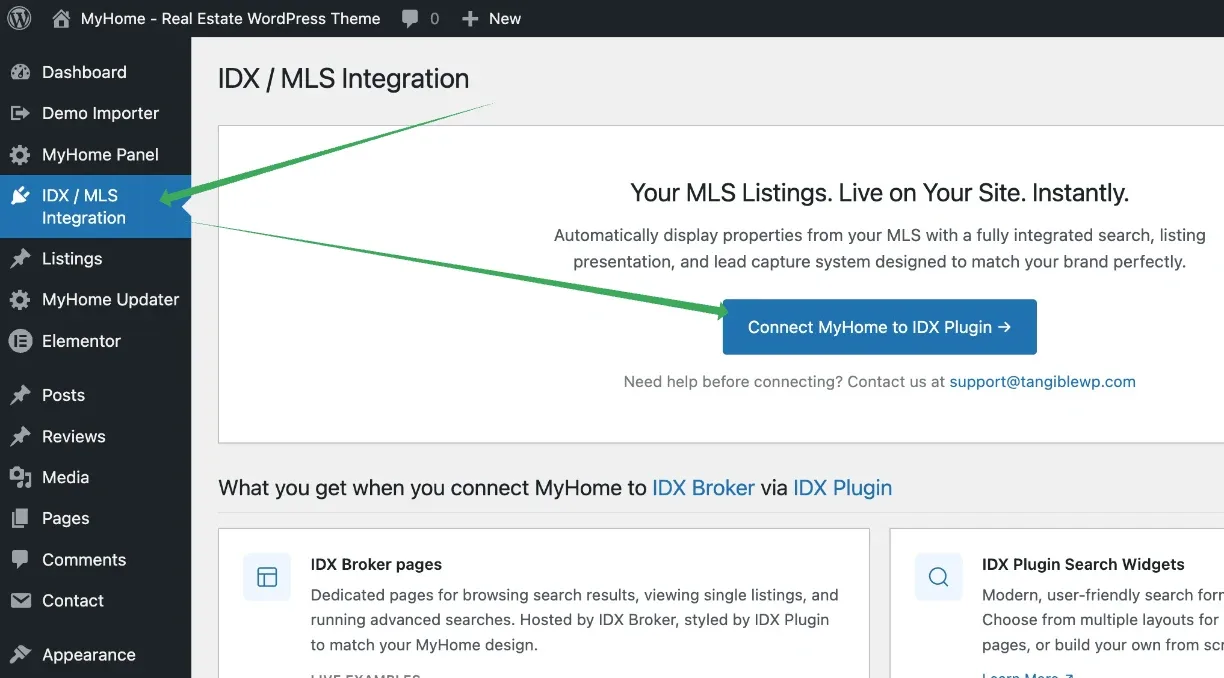Open the WordPress logo menu
Image resolution: width=1224 pixels, height=678 pixels.
point(19,18)
